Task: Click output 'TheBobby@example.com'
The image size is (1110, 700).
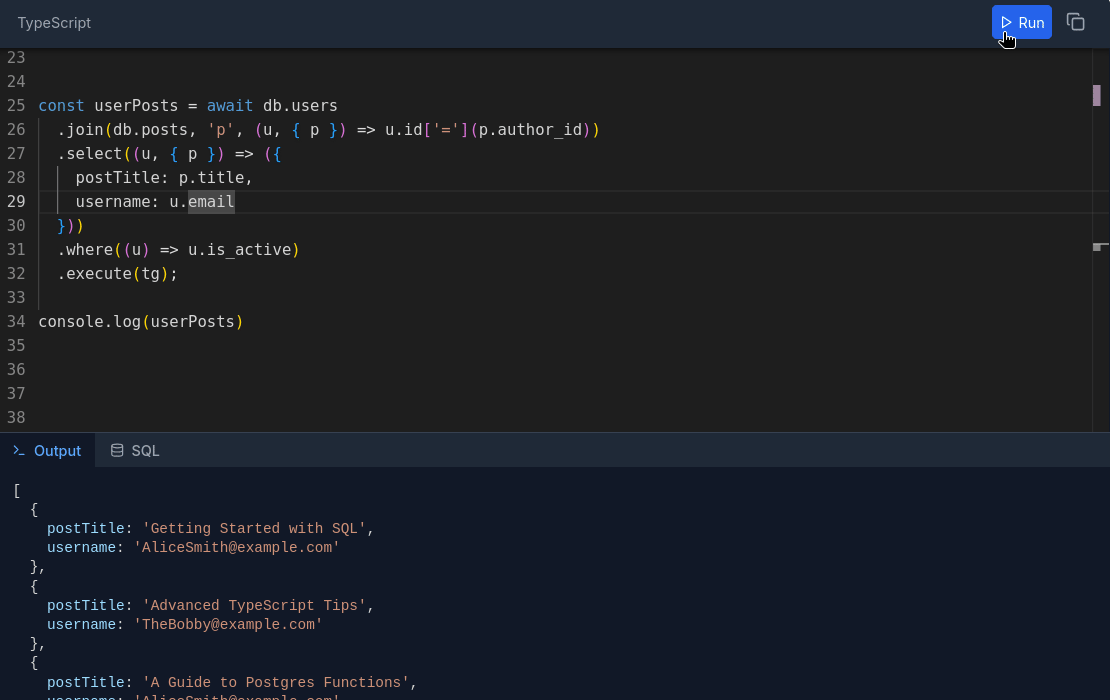Action: pyautogui.click(x=228, y=625)
